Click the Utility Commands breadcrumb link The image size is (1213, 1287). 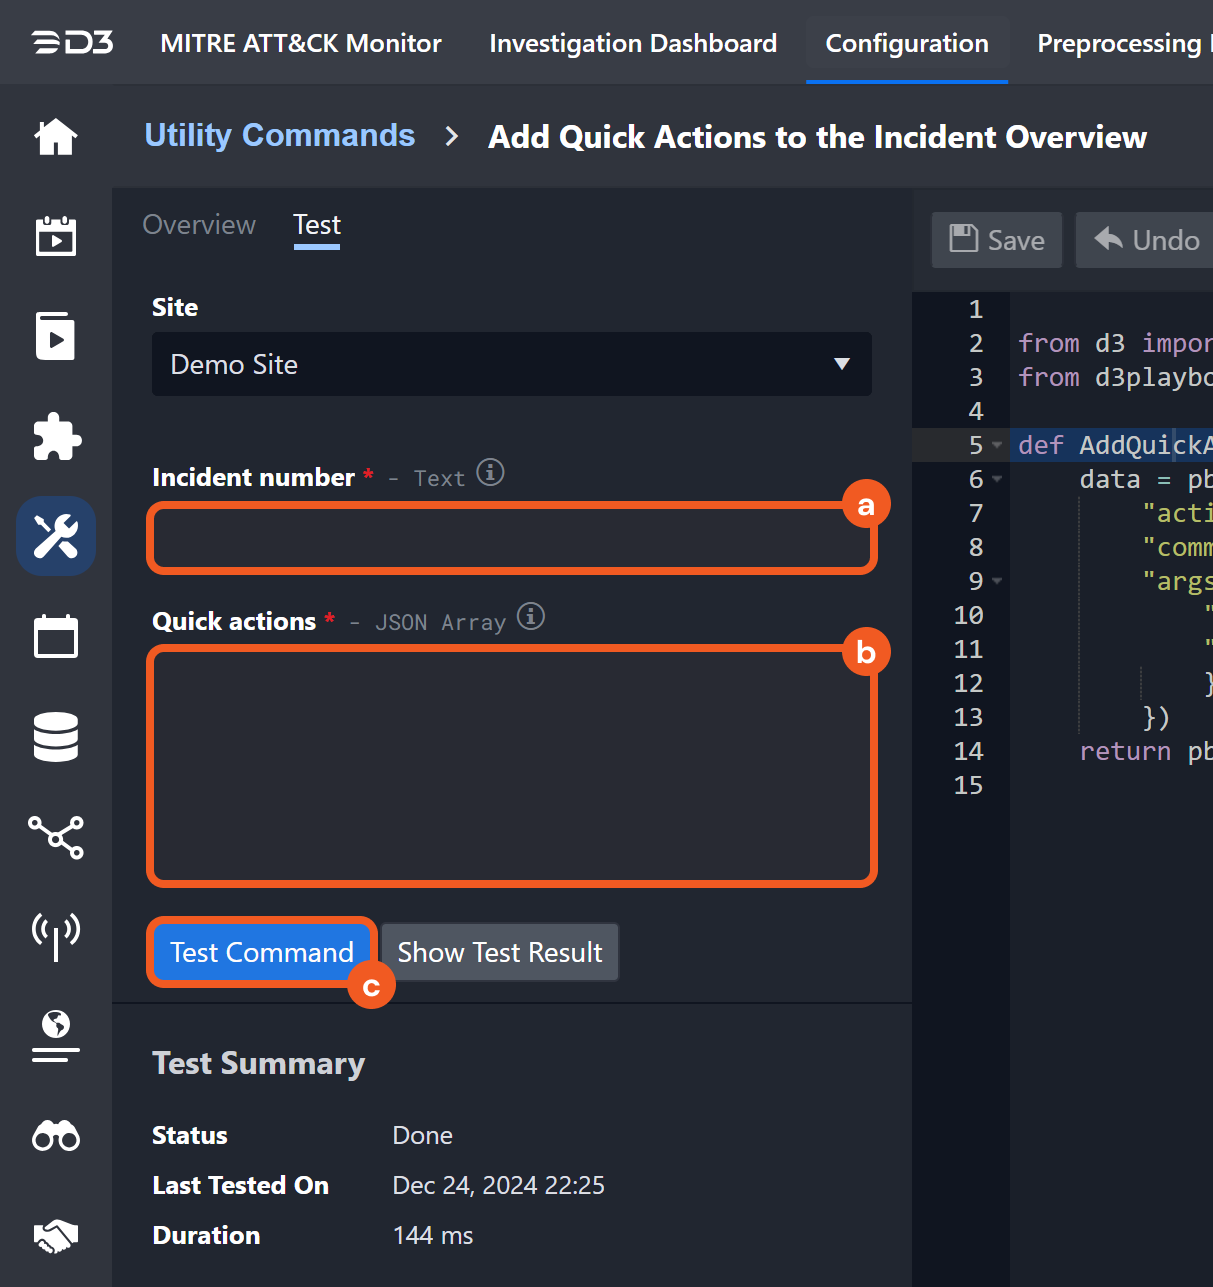point(280,135)
